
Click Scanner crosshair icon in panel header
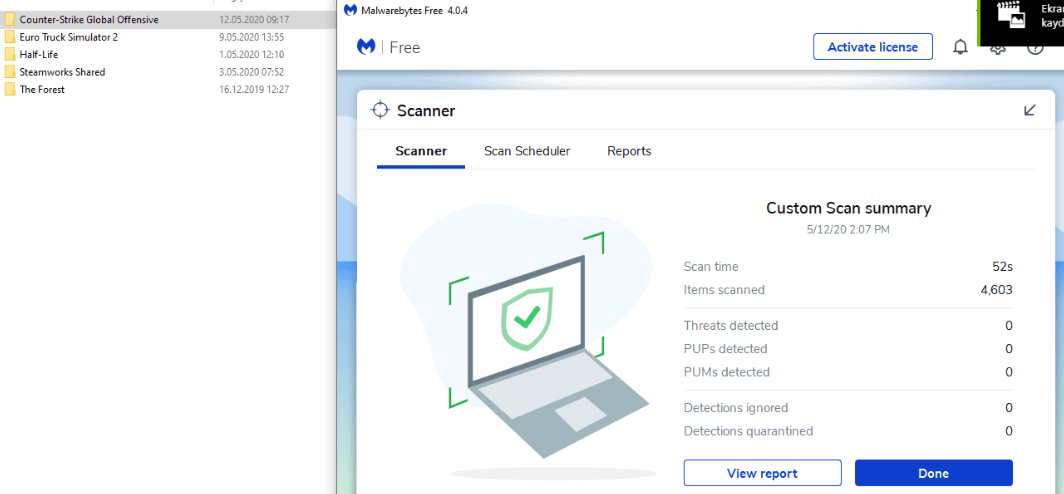(x=380, y=110)
